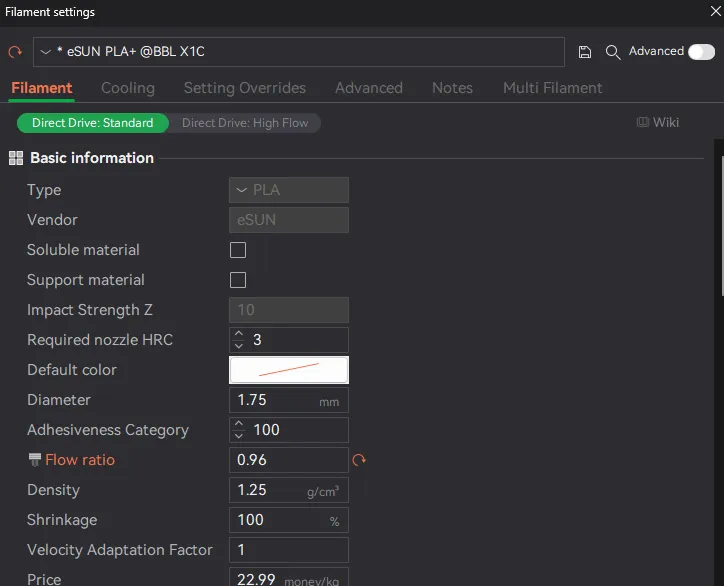Screen dimensions: 724x586
Task: Open the Multi Filament tab
Action: click(x=553, y=88)
